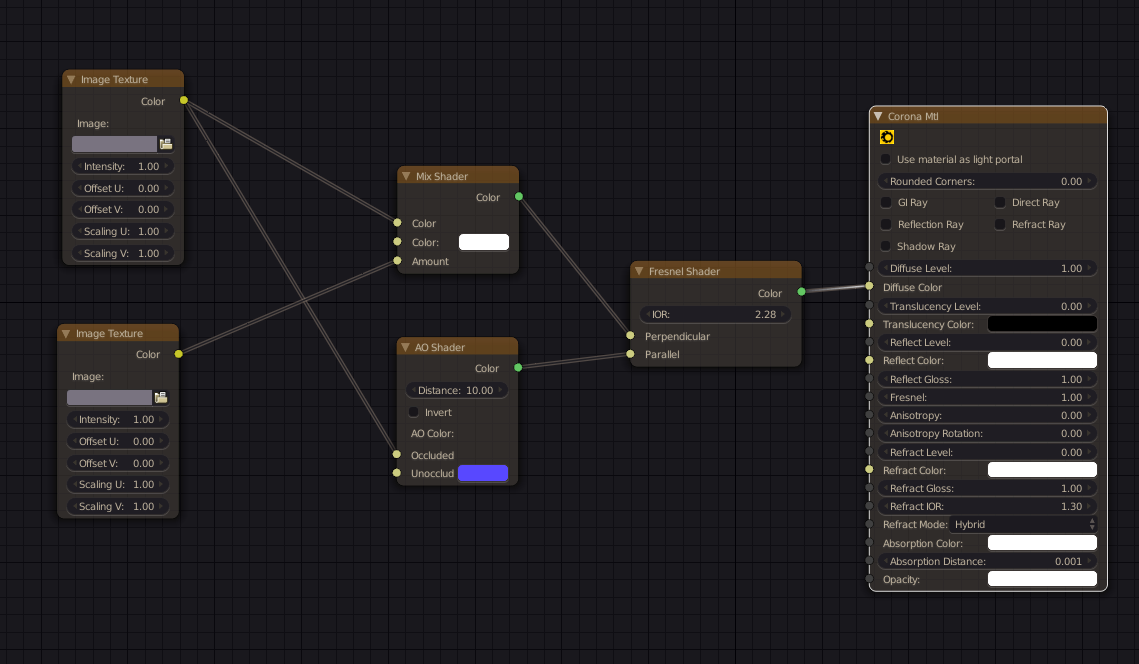Toggle the Direct Ray checkbox
1139x664 pixels.
pos(1000,203)
